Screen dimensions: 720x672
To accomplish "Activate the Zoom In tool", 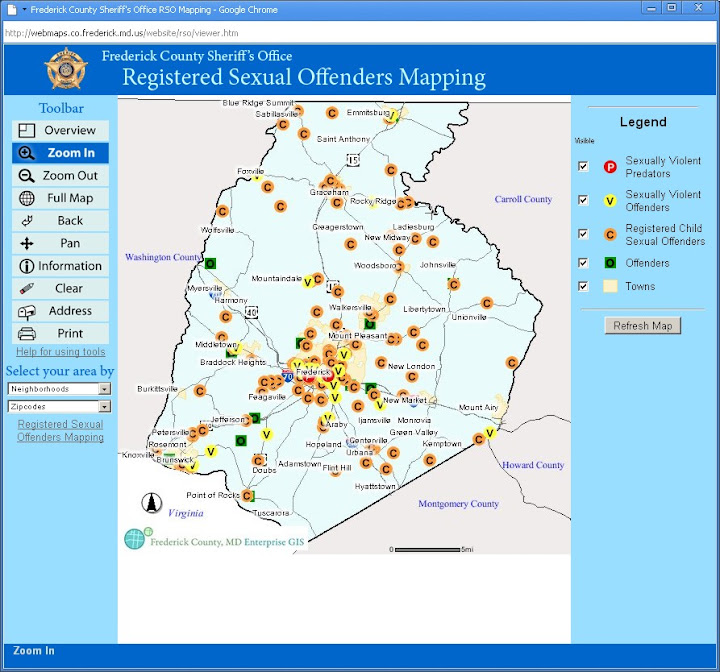I will (x=60, y=153).
